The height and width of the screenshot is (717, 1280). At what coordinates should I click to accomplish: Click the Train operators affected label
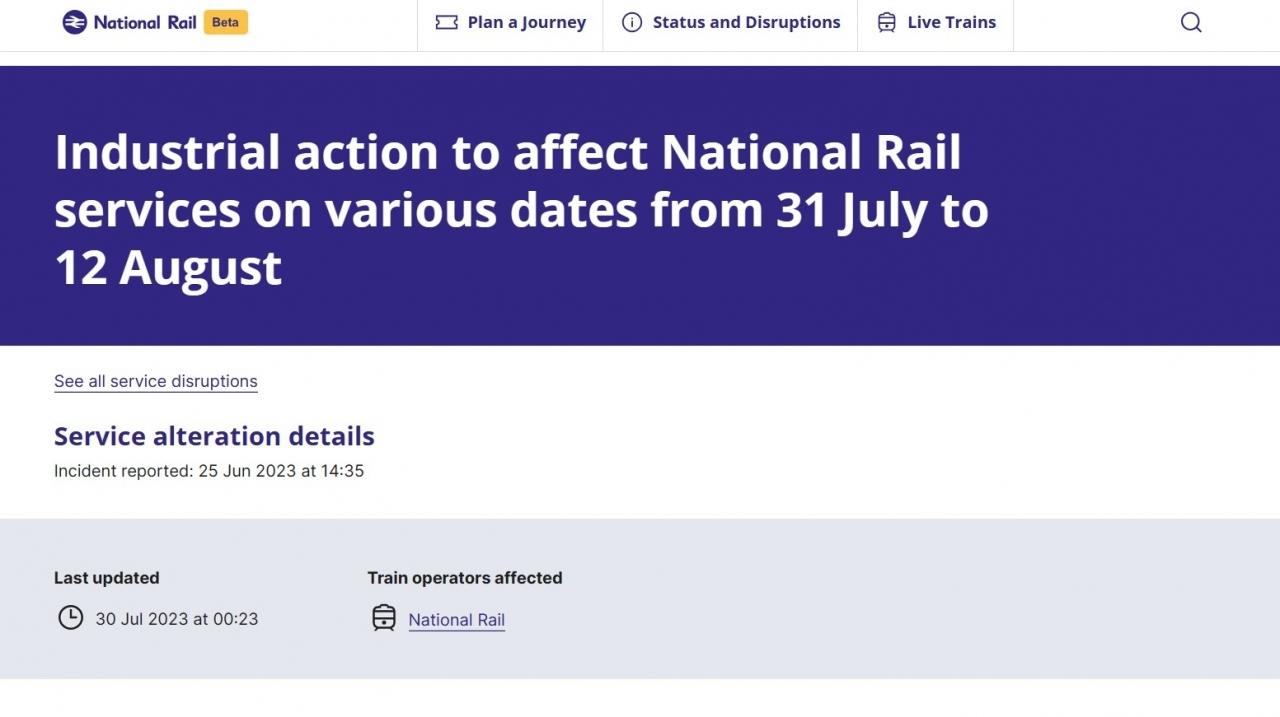point(465,578)
